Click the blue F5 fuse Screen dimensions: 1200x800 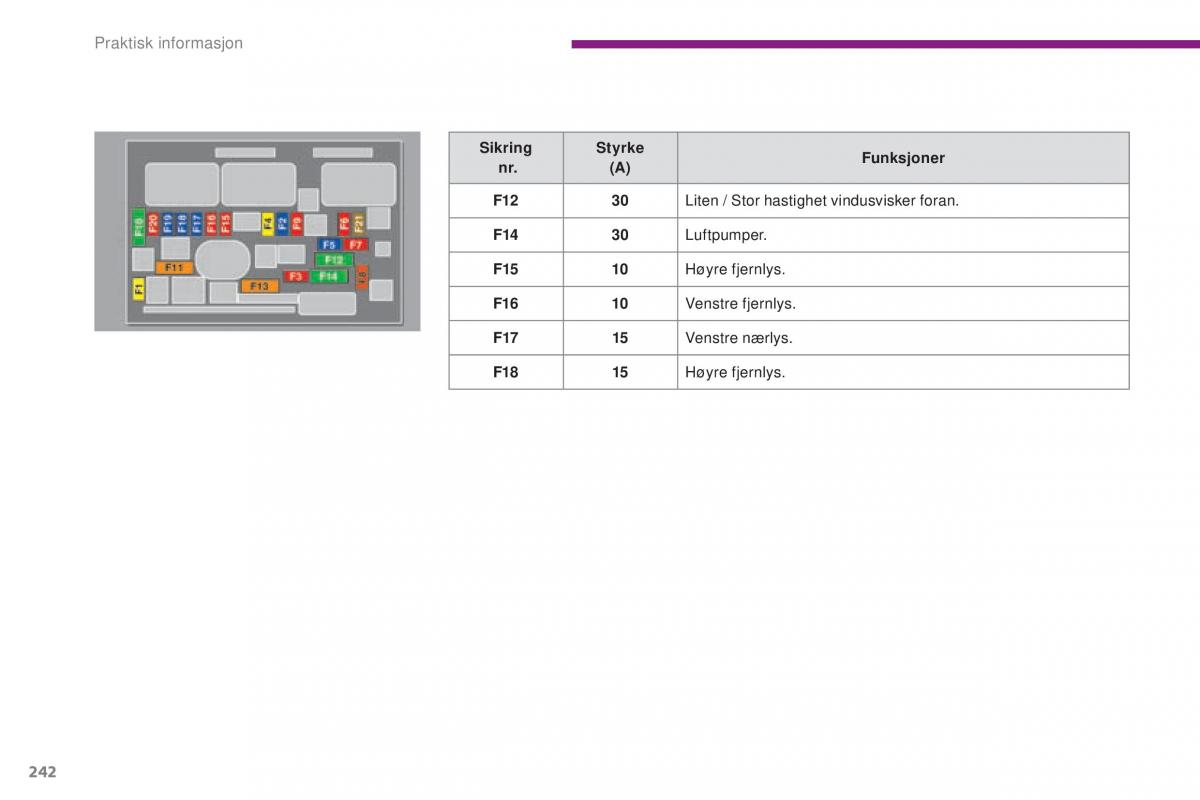329,244
